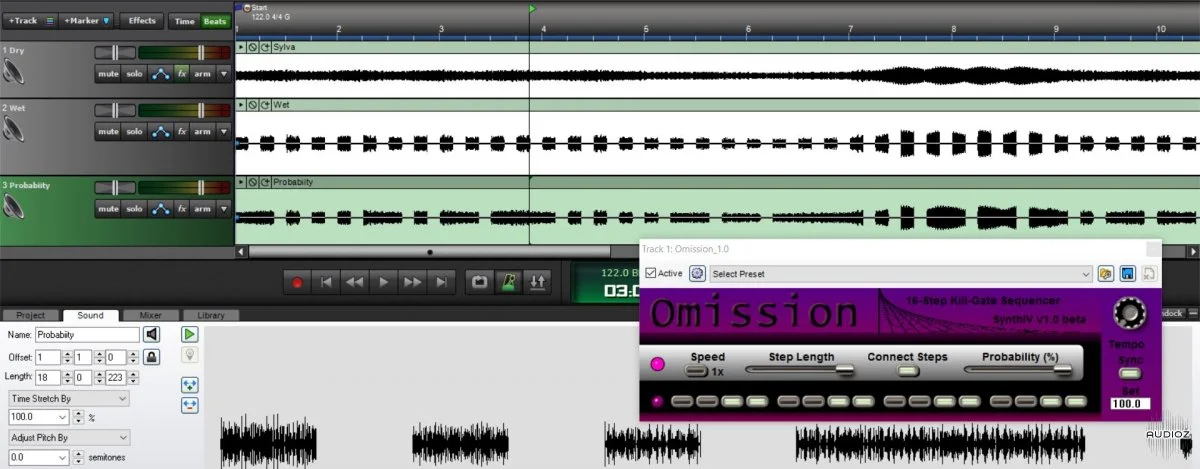Image resolution: width=1200 pixels, height=469 pixels.
Task: Toggle automation on the 2 Wet track
Action: point(160,131)
